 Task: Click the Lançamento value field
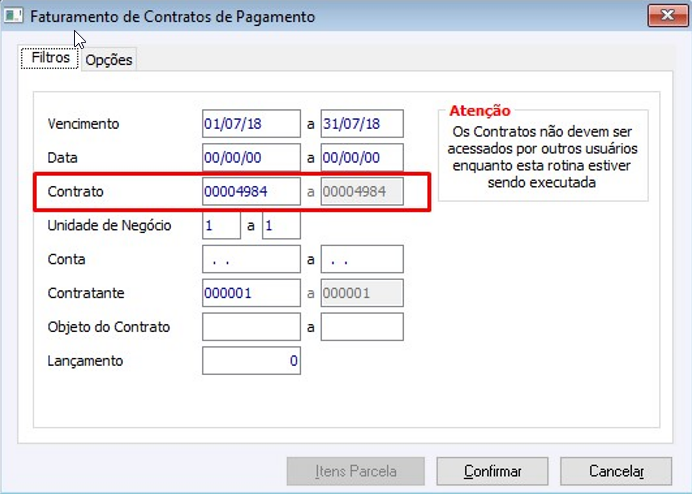pos(252,361)
